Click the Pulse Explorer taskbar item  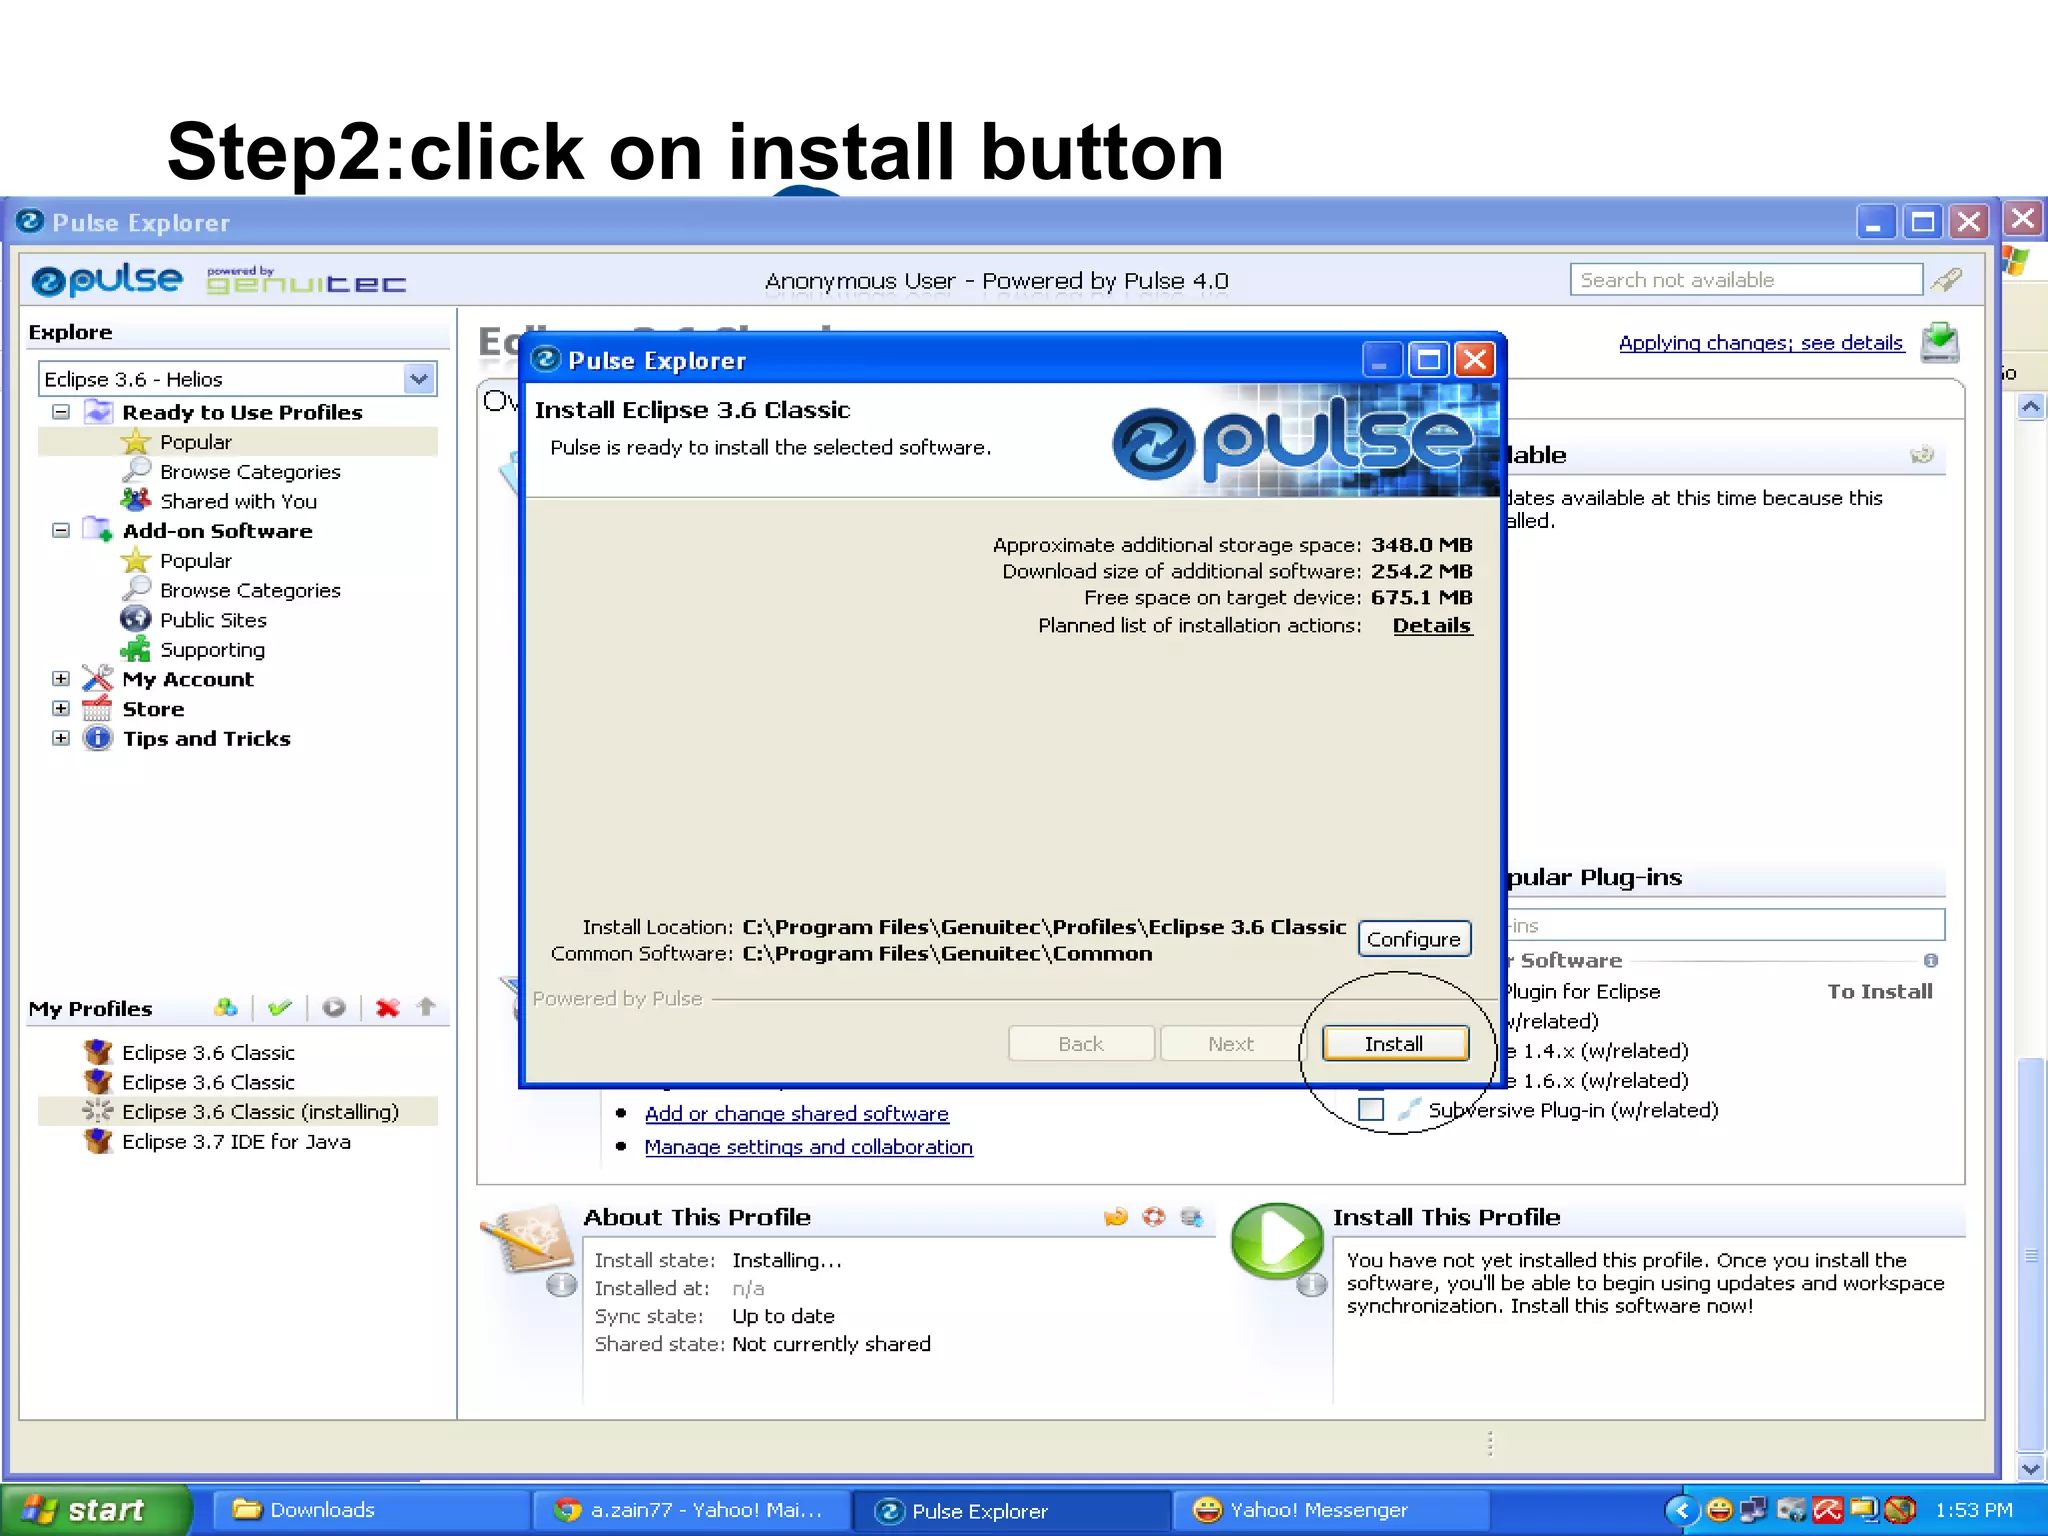click(1011, 1510)
